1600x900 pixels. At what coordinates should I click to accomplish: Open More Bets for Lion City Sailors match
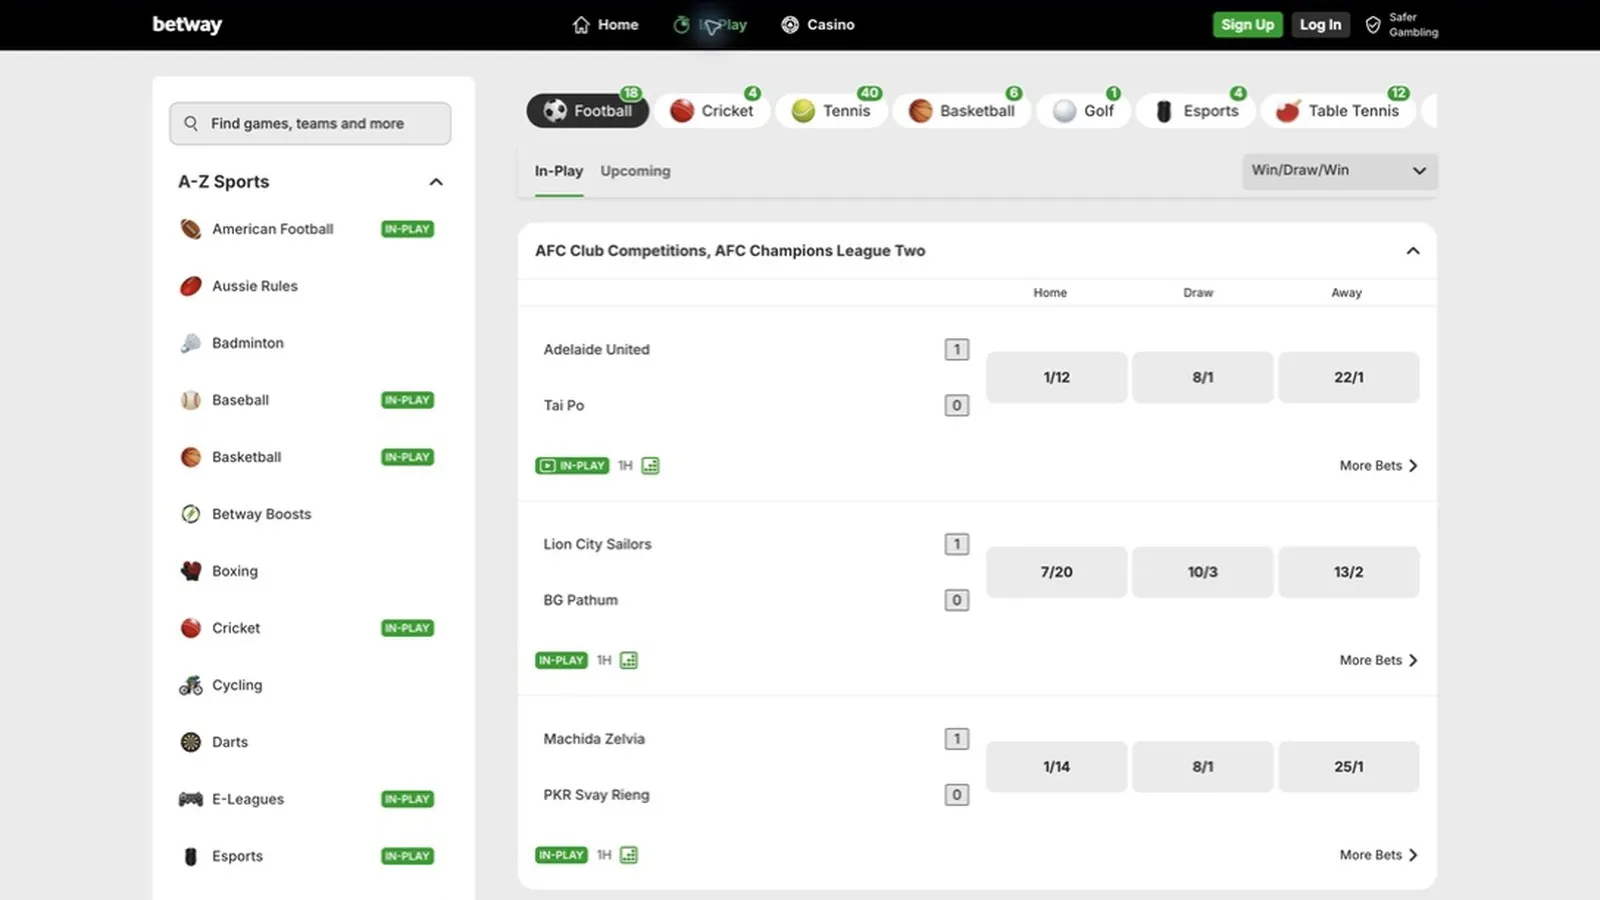click(x=1379, y=661)
